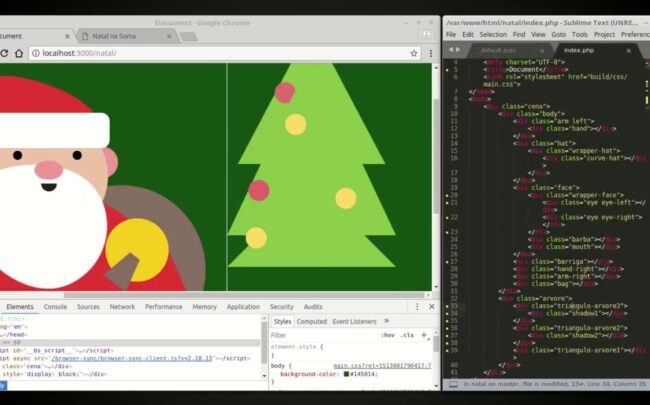
Task: Open Sublime Text View menu
Action: pos(538,34)
